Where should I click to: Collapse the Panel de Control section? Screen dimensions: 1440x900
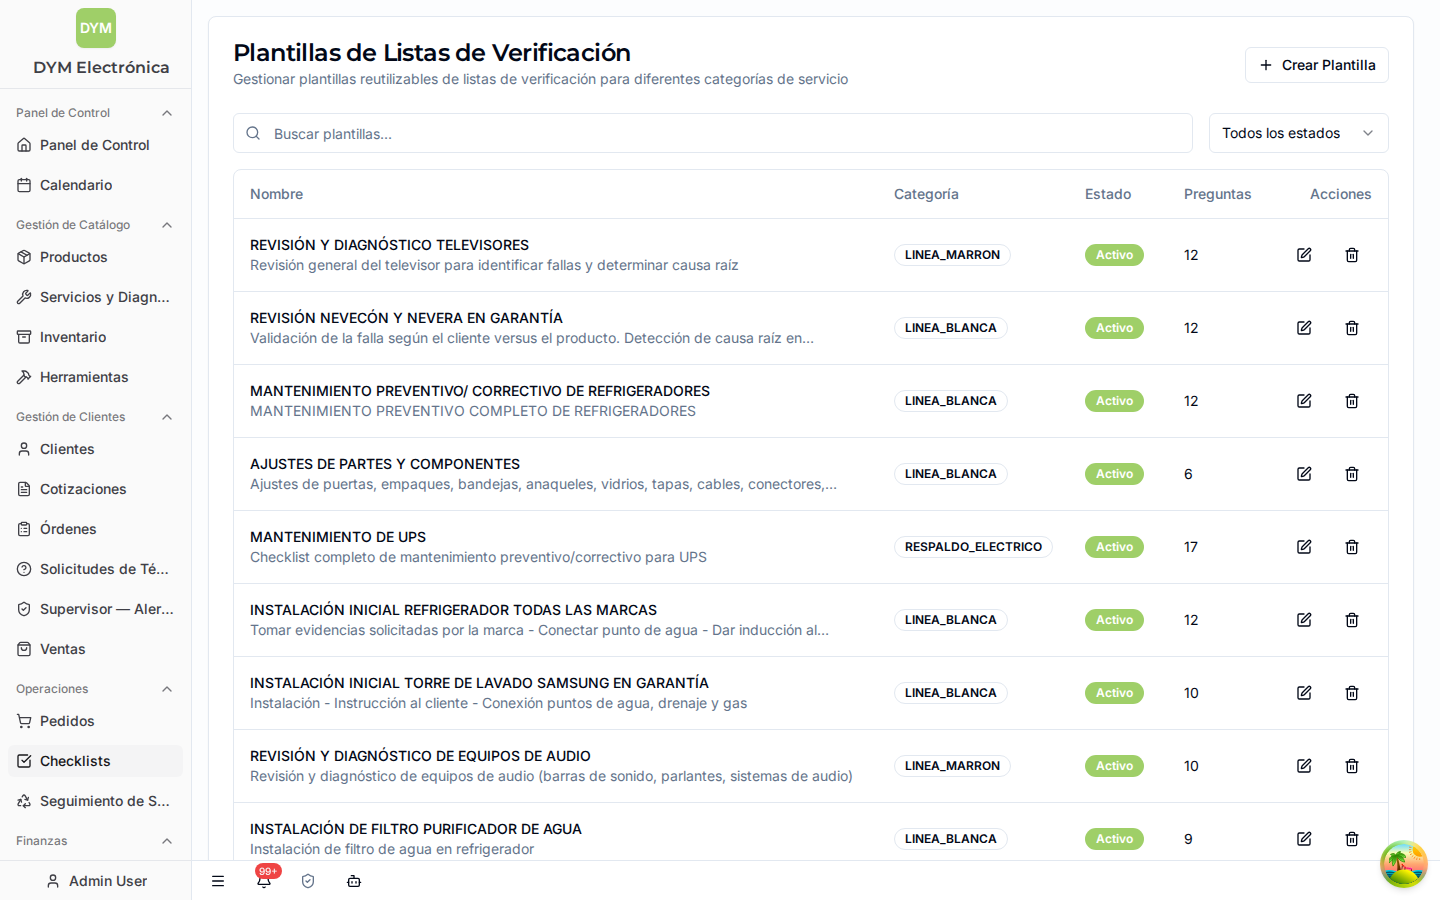[167, 113]
